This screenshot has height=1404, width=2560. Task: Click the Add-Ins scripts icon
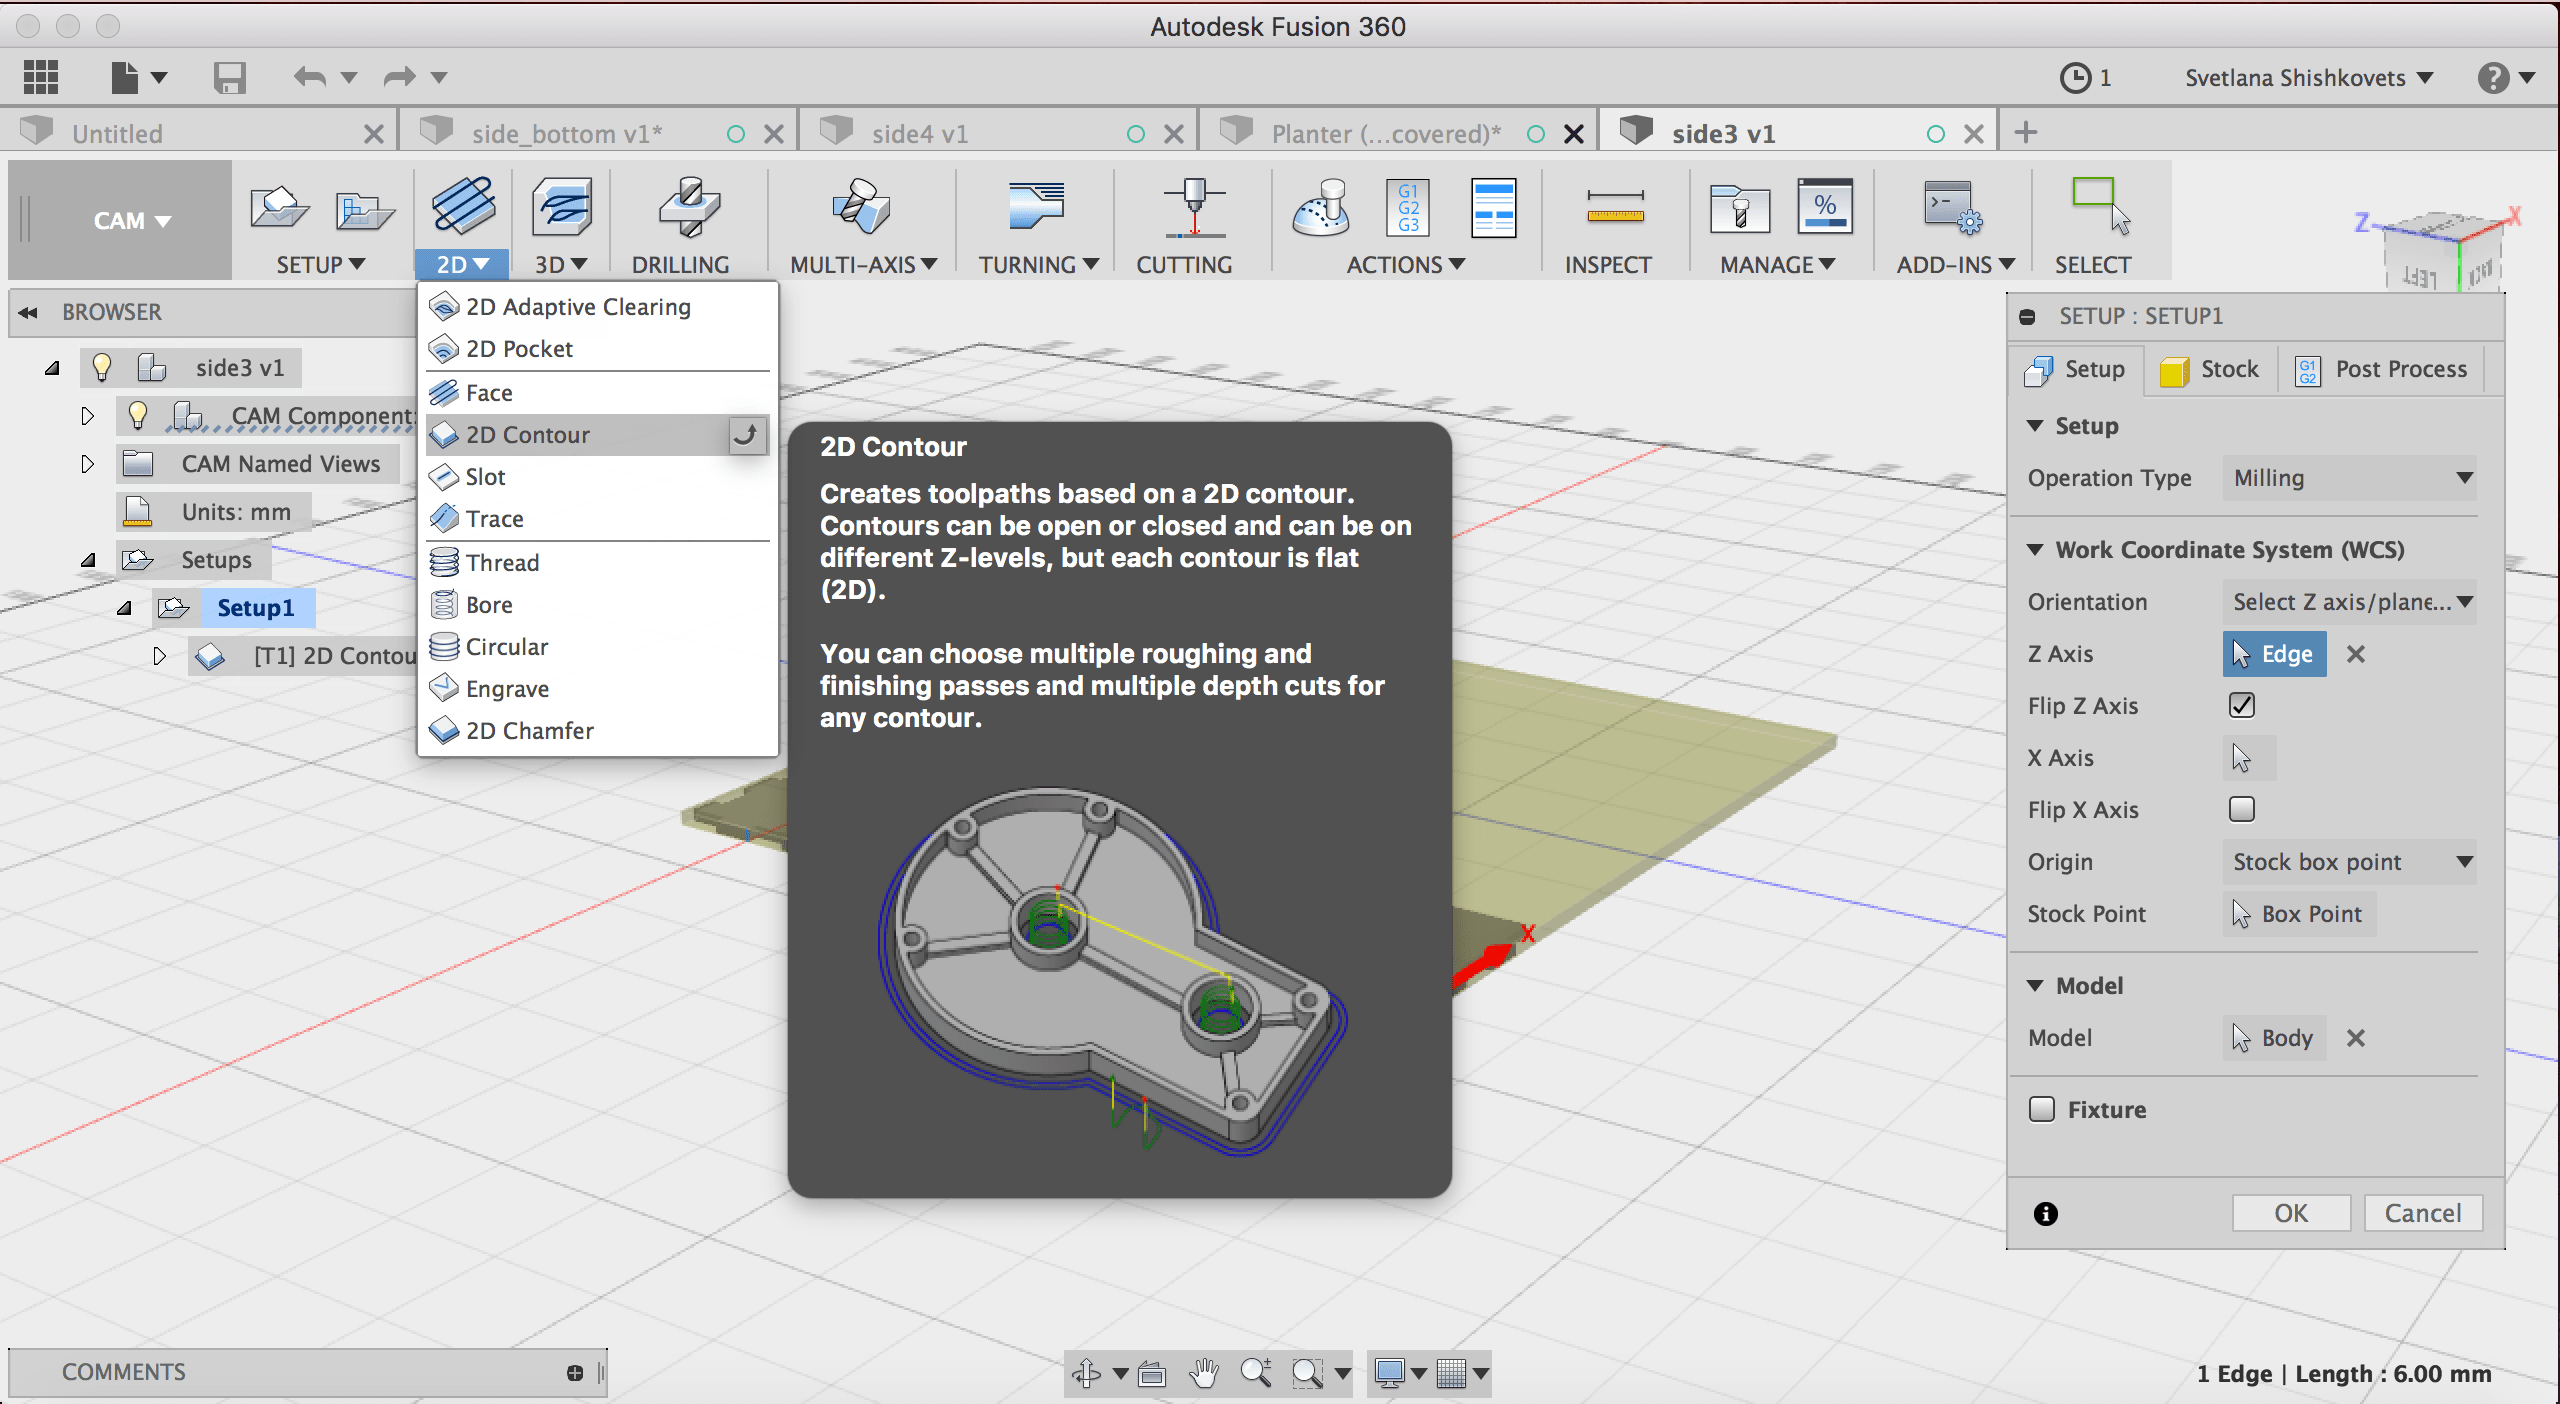[1953, 208]
